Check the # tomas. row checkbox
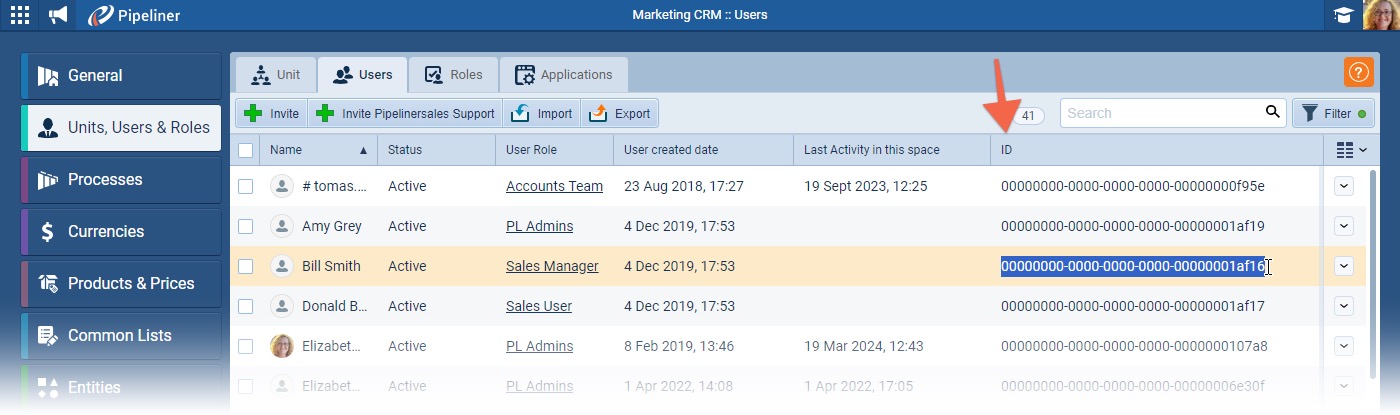The width and height of the screenshot is (1400, 415). pos(246,186)
